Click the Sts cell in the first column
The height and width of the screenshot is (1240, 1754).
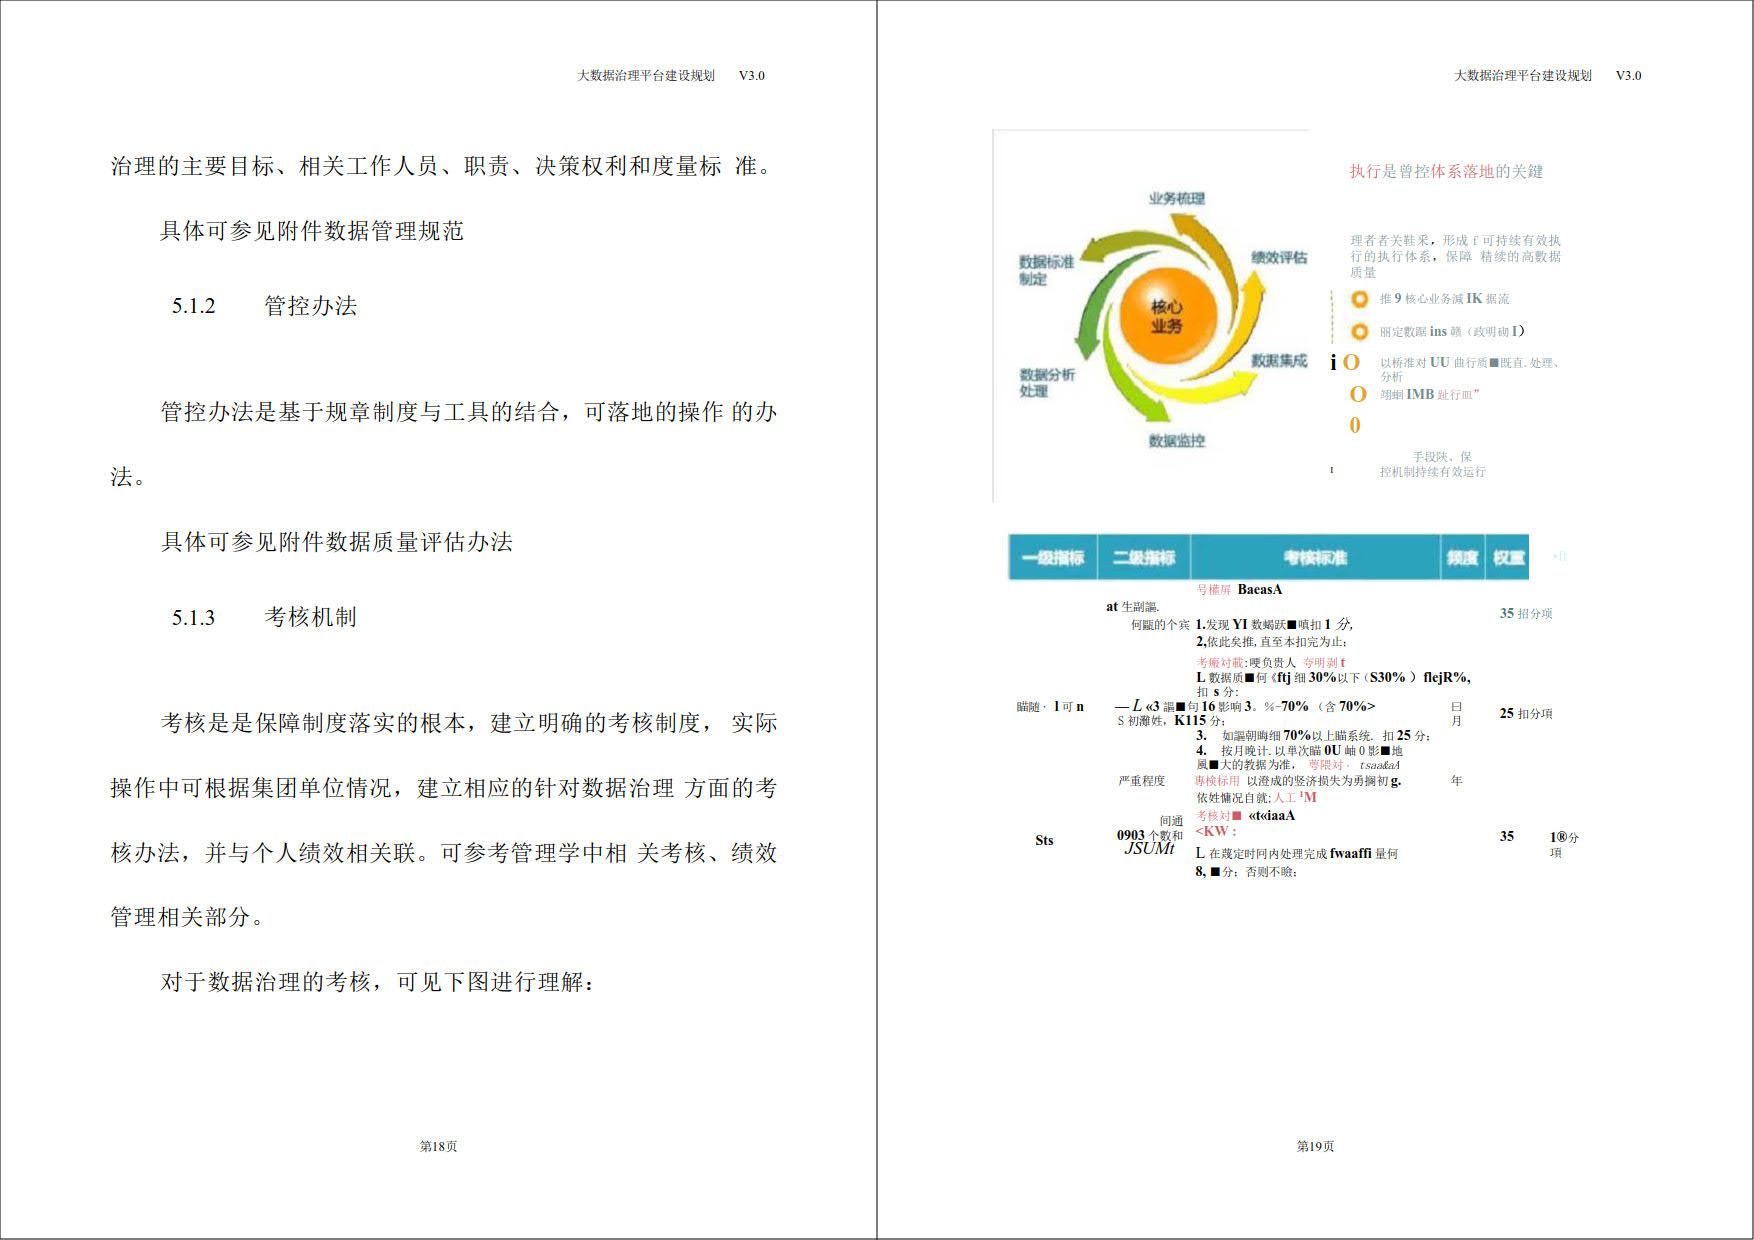pyautogui.click(x=1044, y=840)
